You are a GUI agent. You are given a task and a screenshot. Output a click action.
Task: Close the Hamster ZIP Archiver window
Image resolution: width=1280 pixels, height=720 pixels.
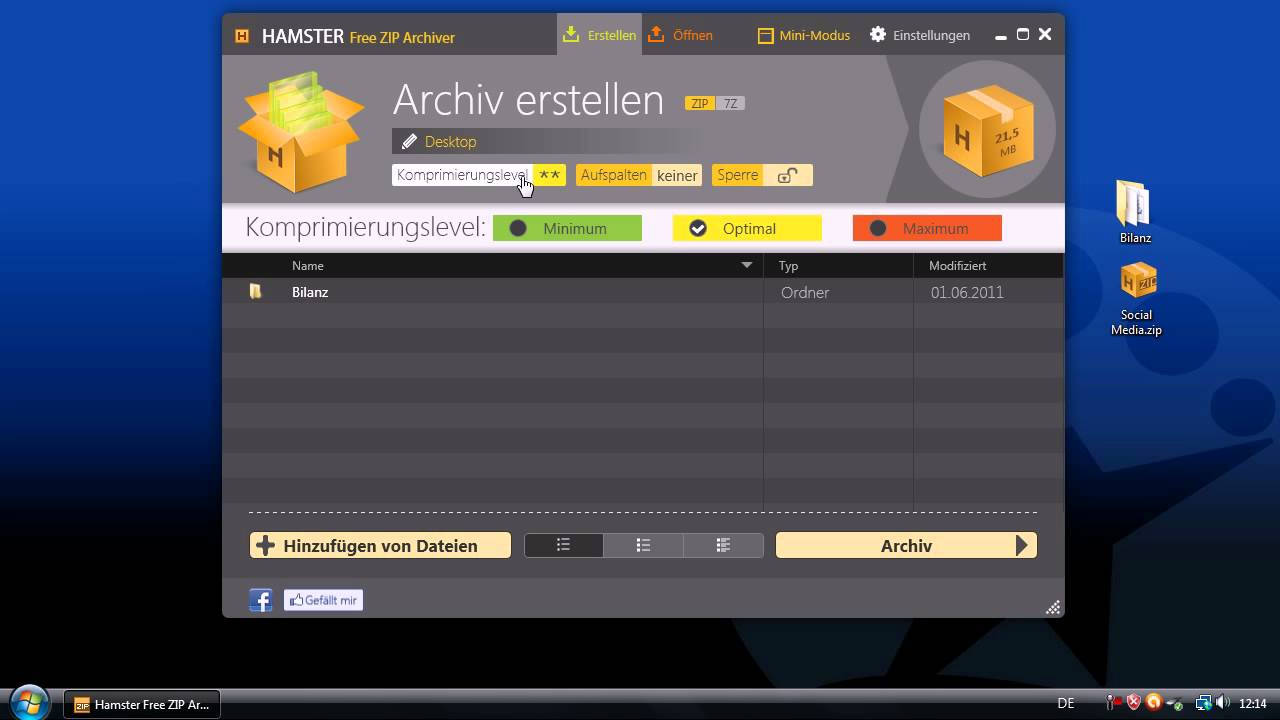pos(1045,34)
